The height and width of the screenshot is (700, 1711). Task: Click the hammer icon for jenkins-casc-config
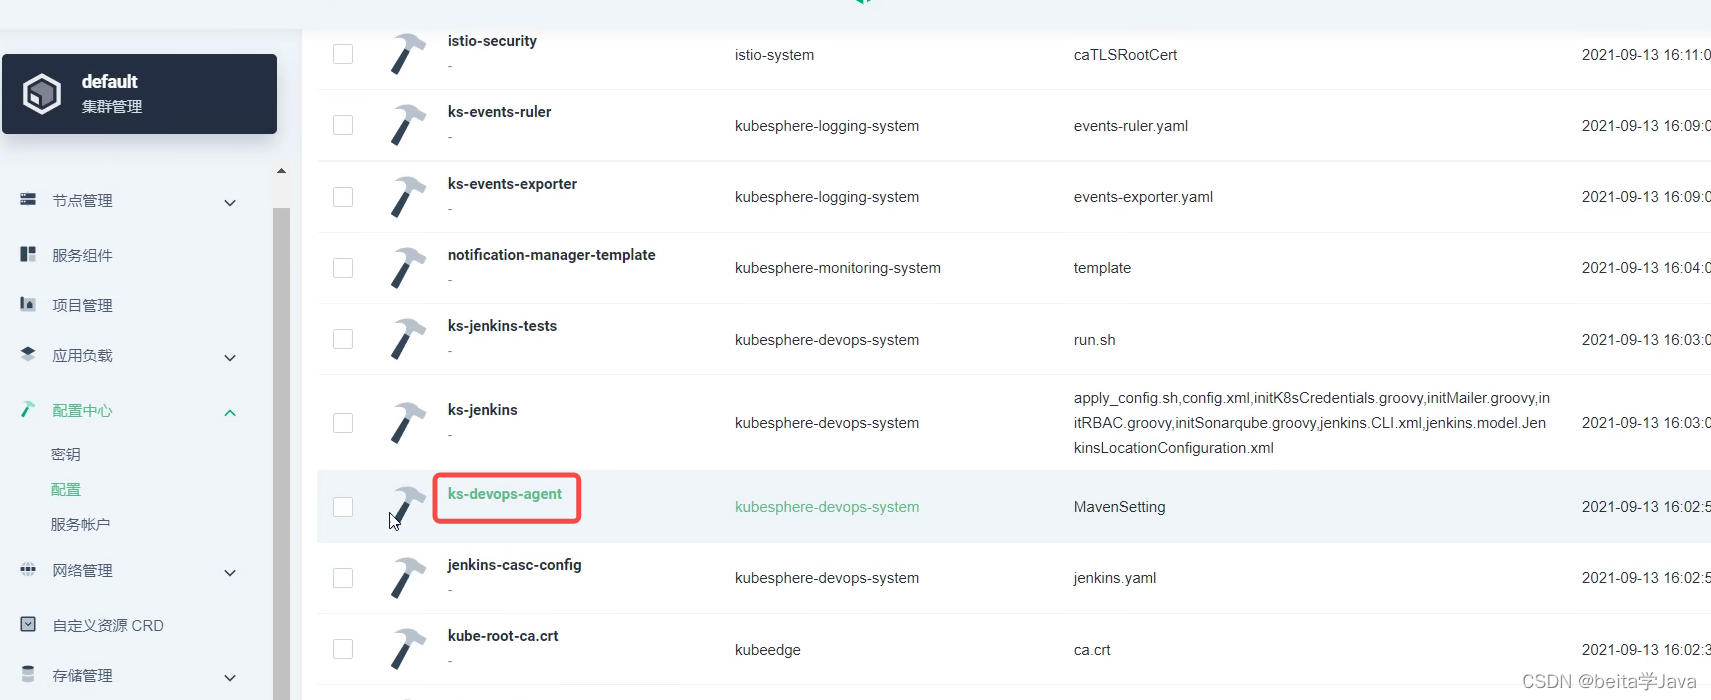[407, 578]
